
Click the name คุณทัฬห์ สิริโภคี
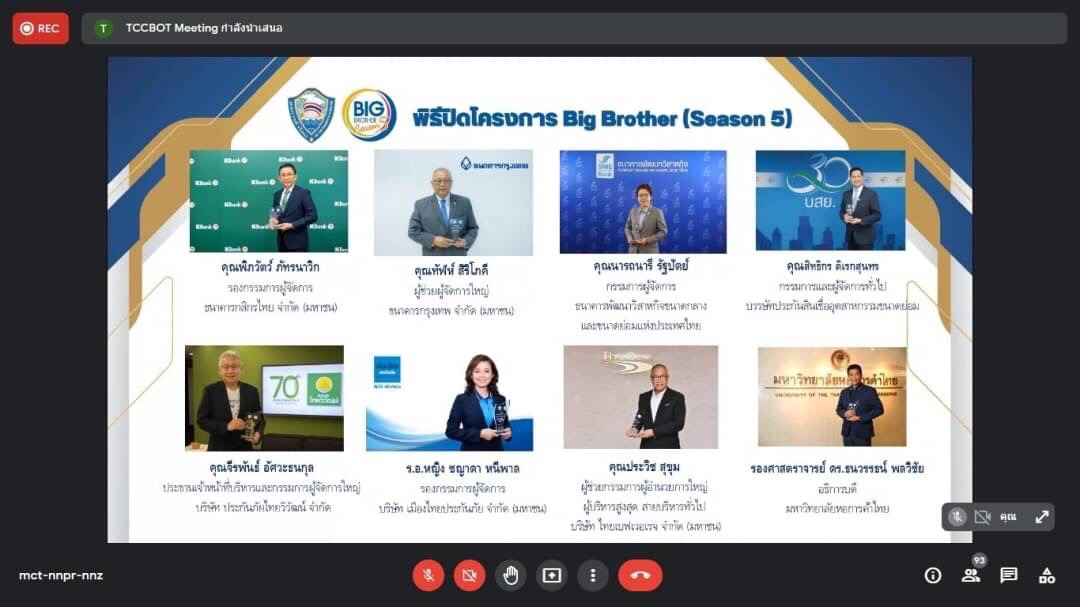[x=451, y=270]
